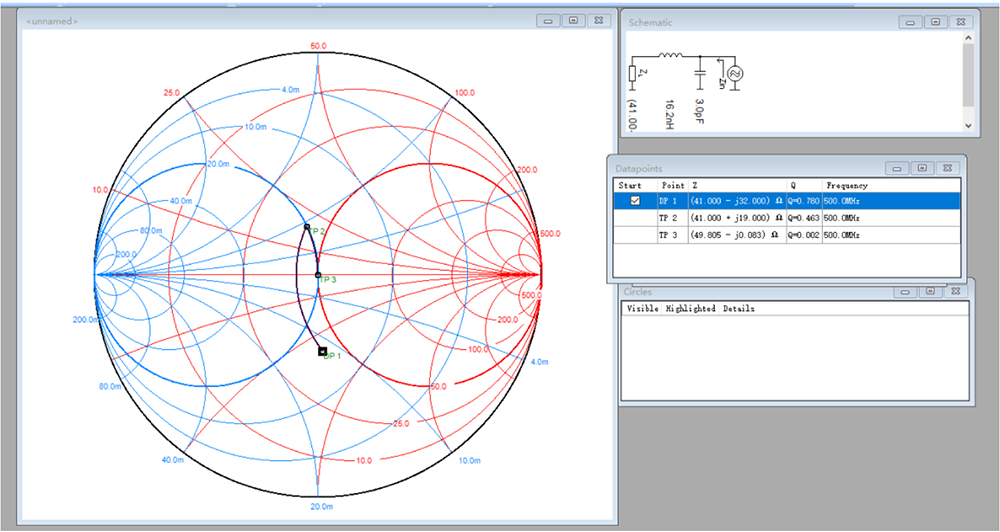Click the Visible column header in Circles
The image size is (1000, 532).
642,309
